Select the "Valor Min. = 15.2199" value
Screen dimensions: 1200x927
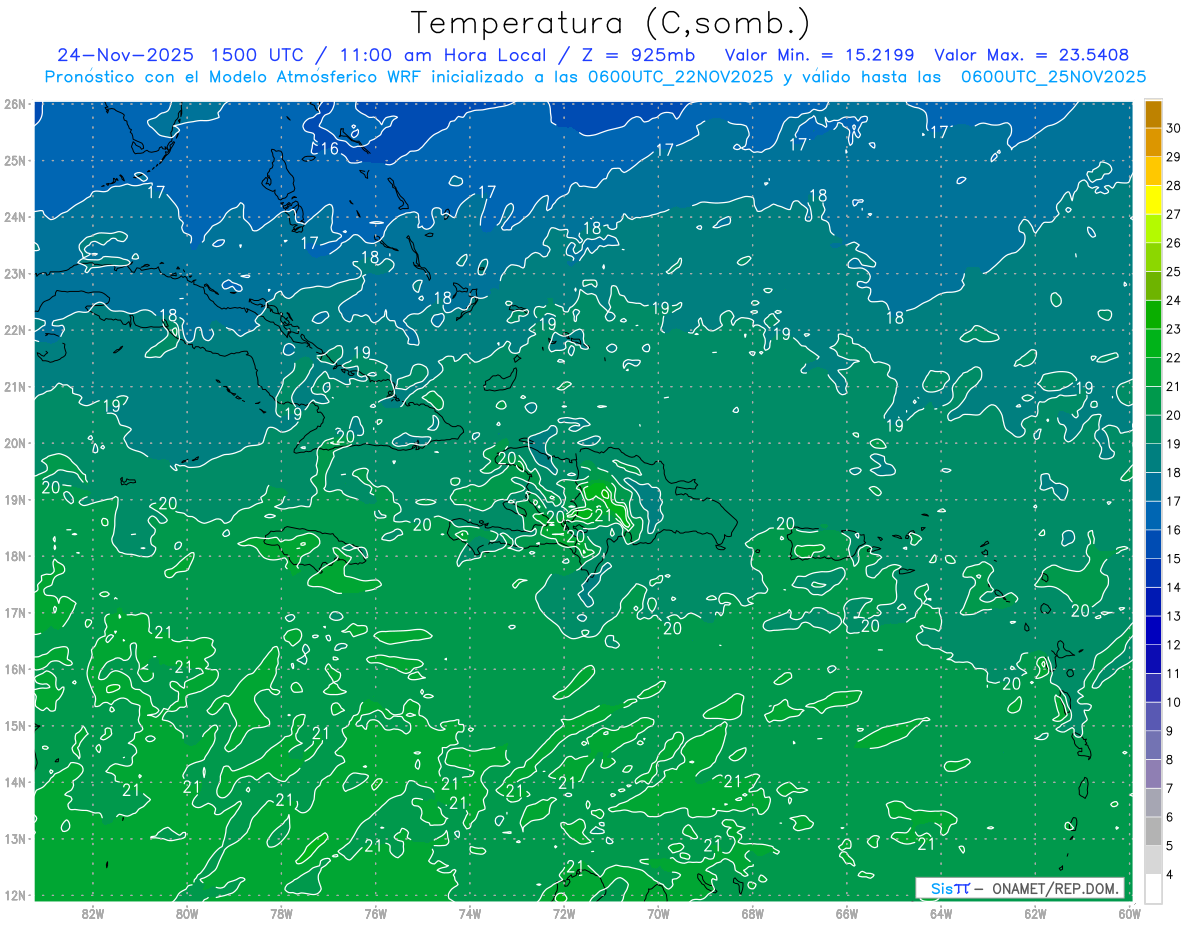tap(819, 55)
